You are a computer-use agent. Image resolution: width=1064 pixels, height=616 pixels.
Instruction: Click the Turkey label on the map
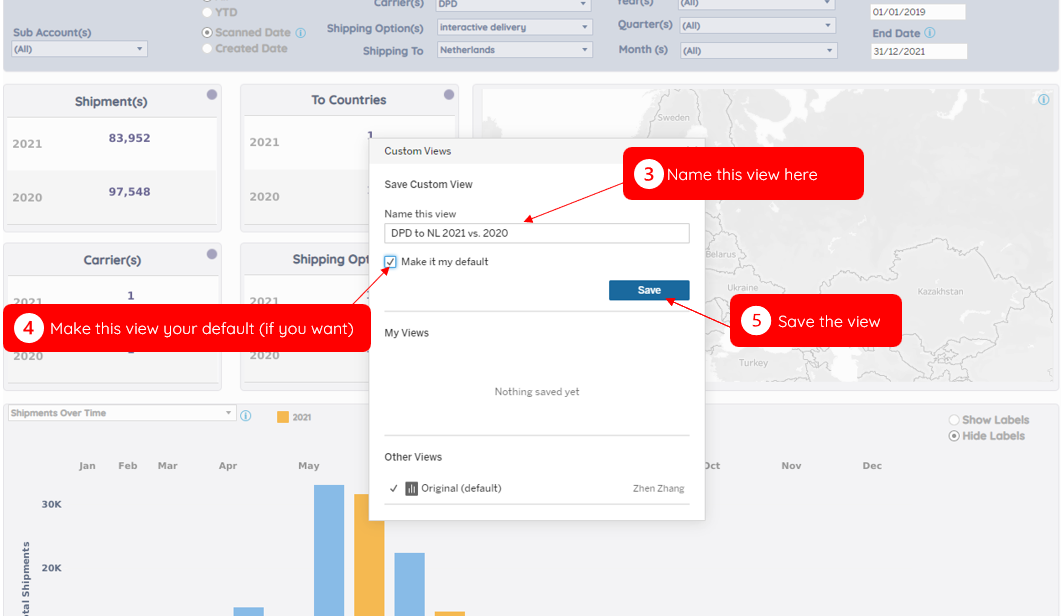[x=753, y=363]
